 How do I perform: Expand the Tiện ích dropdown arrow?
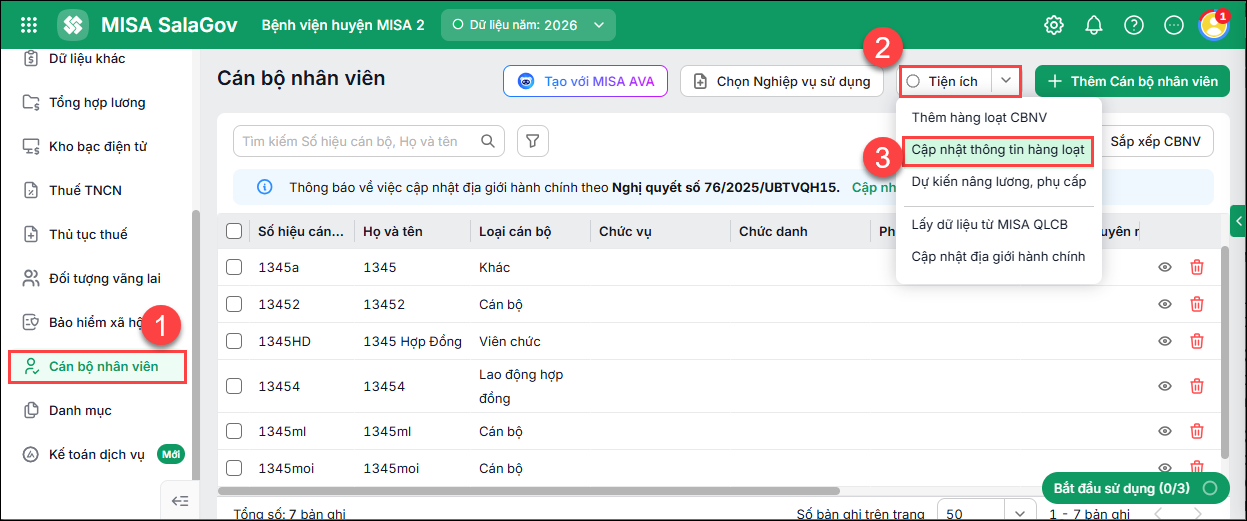[x=1006, y=81]
